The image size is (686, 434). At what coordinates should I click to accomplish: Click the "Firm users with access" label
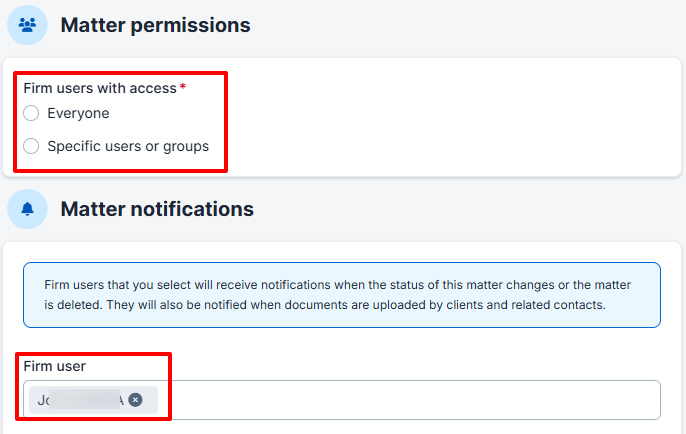pyautogui.click(x=100, y=88)
